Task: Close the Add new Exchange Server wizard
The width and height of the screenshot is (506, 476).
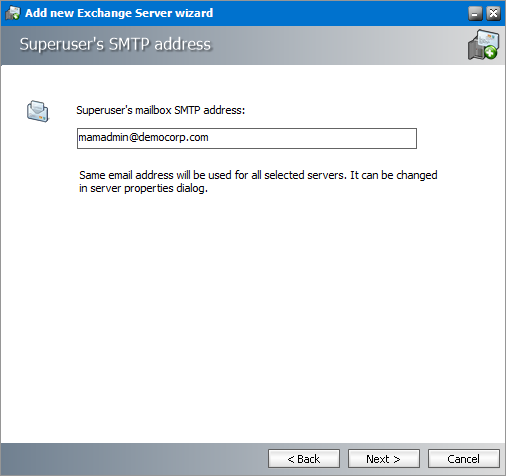Action: [493, 13]
